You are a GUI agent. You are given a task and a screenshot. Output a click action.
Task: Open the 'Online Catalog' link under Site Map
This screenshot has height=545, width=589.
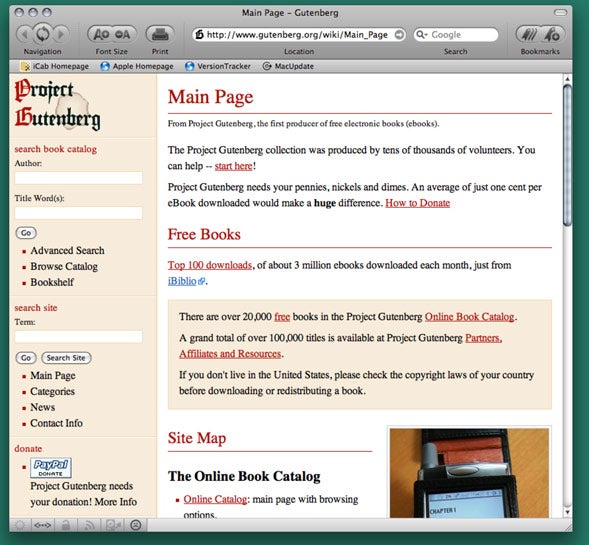tap(215, 499)
